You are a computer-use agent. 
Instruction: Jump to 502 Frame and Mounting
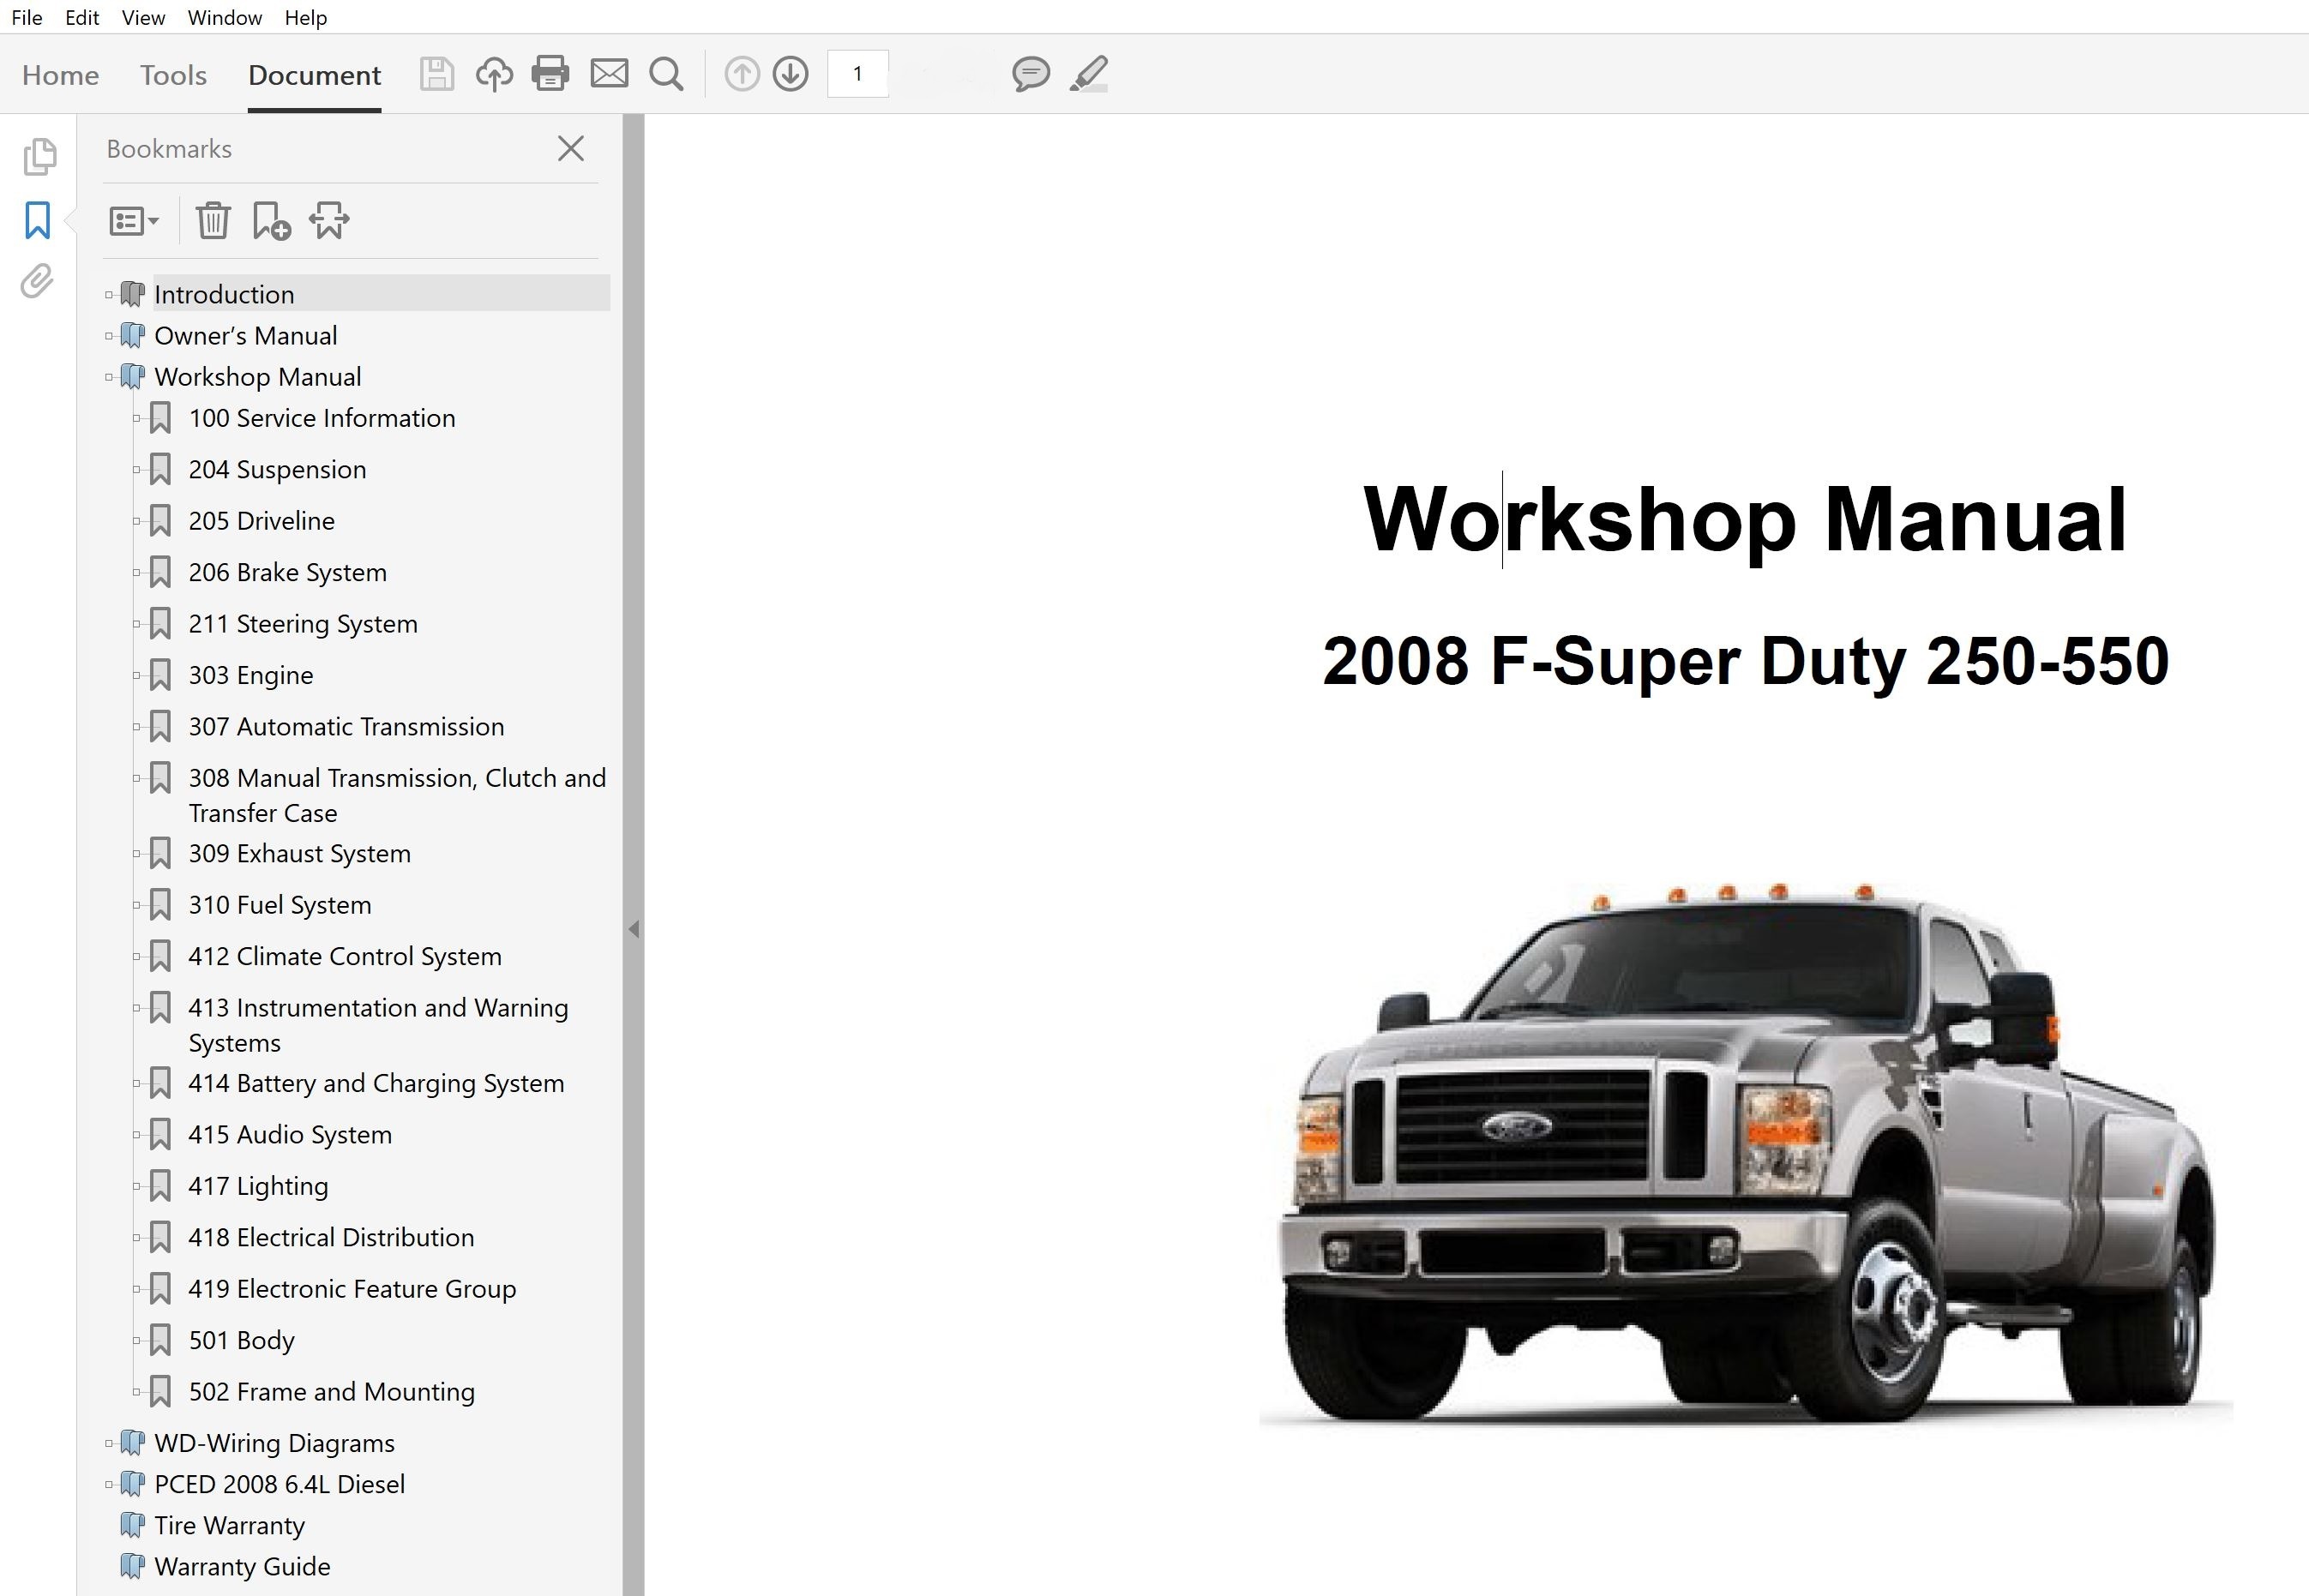tap(331, 1392)
